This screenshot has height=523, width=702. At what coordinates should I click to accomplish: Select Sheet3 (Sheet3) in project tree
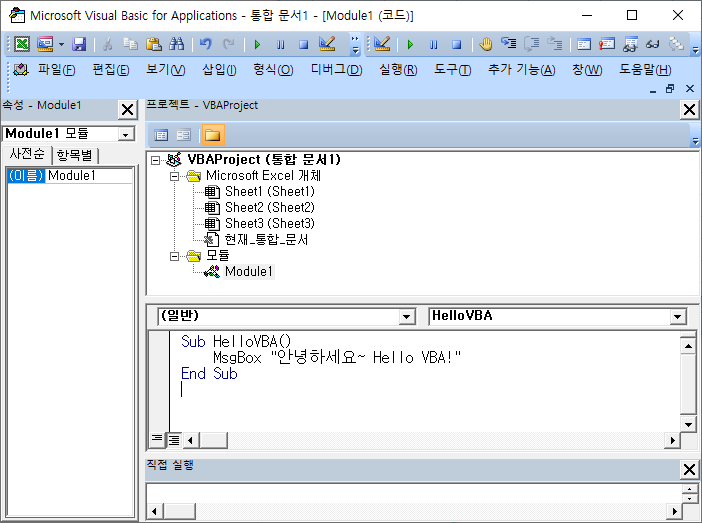(270, 223)
